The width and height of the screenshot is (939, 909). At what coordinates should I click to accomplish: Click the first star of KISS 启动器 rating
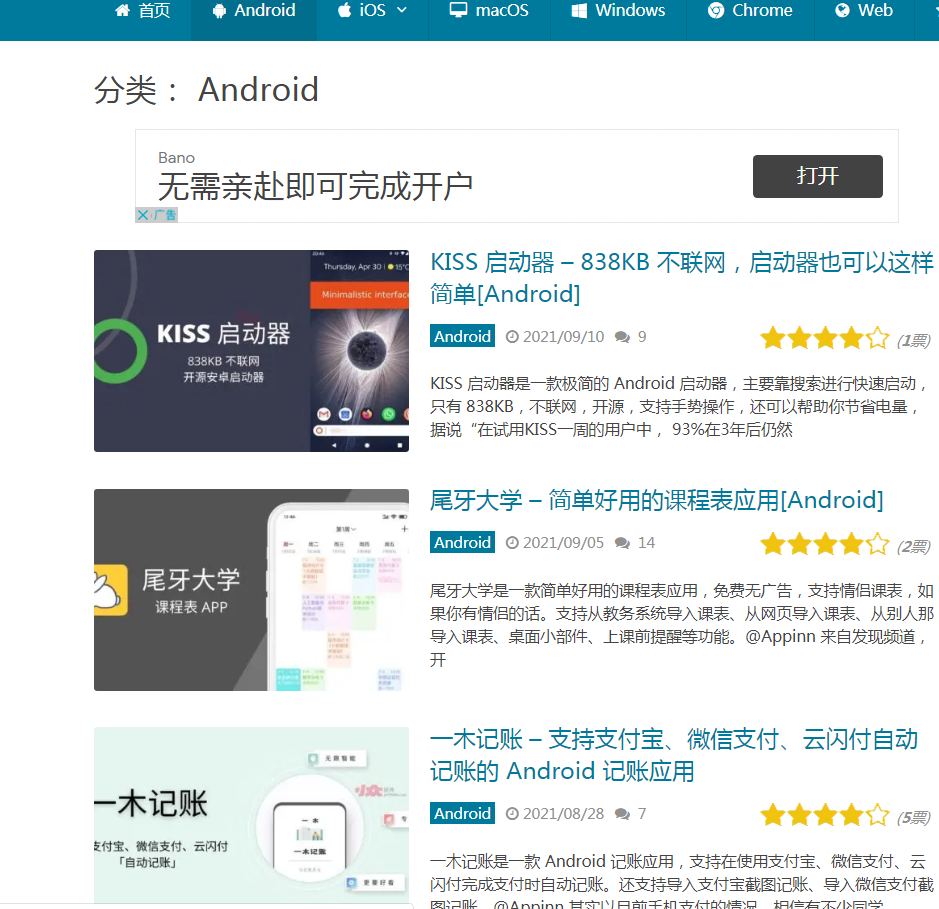tap(773, 338)
